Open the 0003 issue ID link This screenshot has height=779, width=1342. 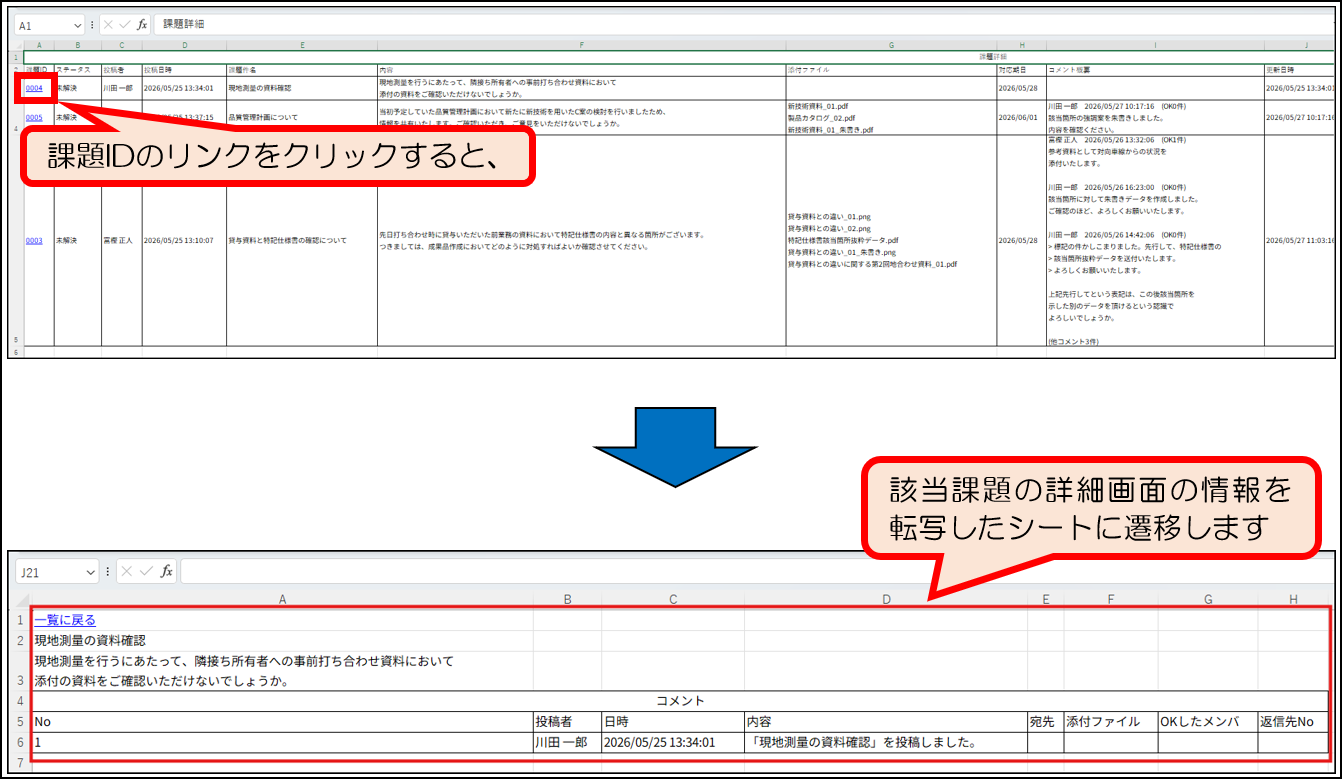(x=33, y=241)
